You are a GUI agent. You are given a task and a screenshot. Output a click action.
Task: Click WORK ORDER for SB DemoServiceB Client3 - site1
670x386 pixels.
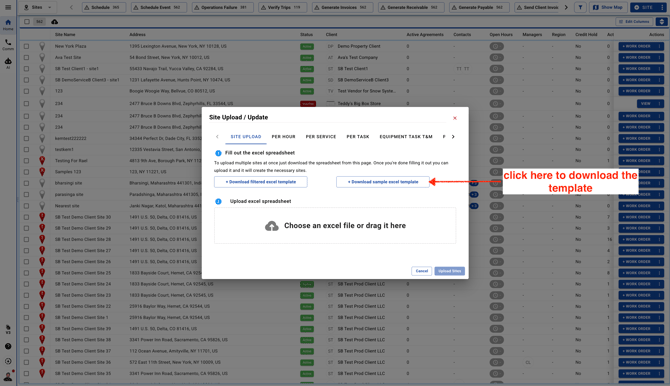coord(636,80)
